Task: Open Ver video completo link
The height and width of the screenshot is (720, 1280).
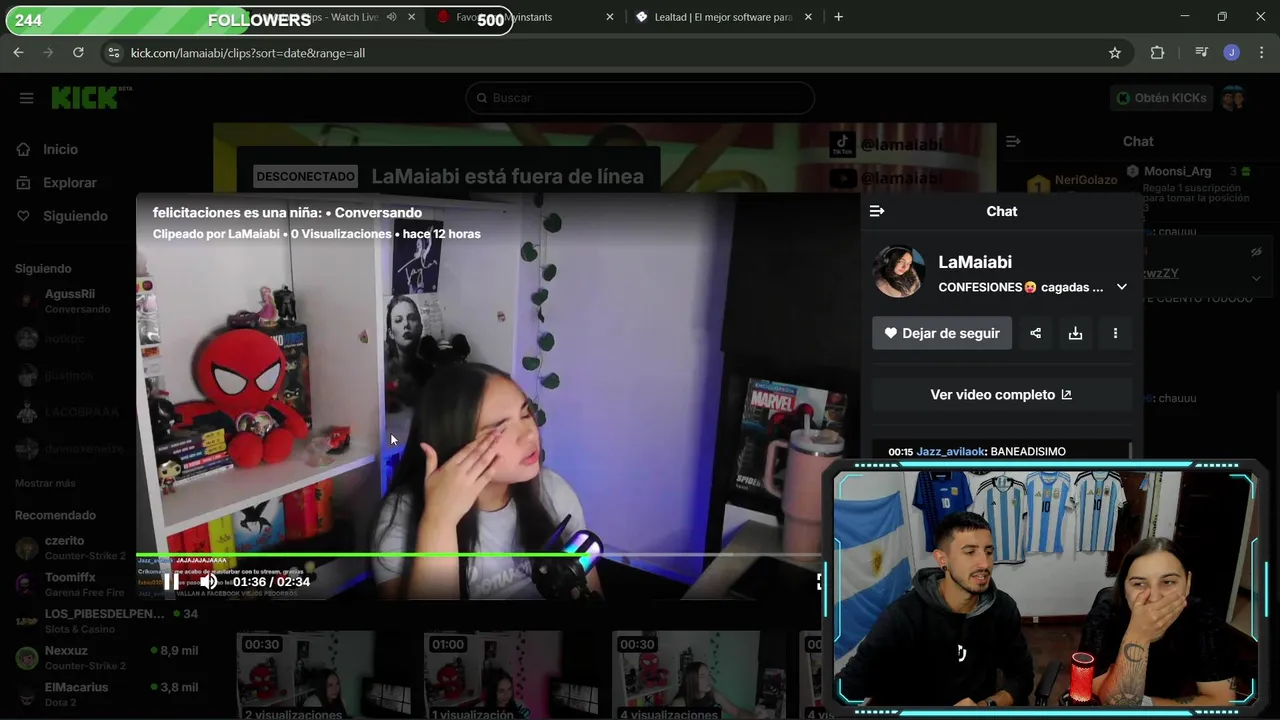Action: point(1001,395)
